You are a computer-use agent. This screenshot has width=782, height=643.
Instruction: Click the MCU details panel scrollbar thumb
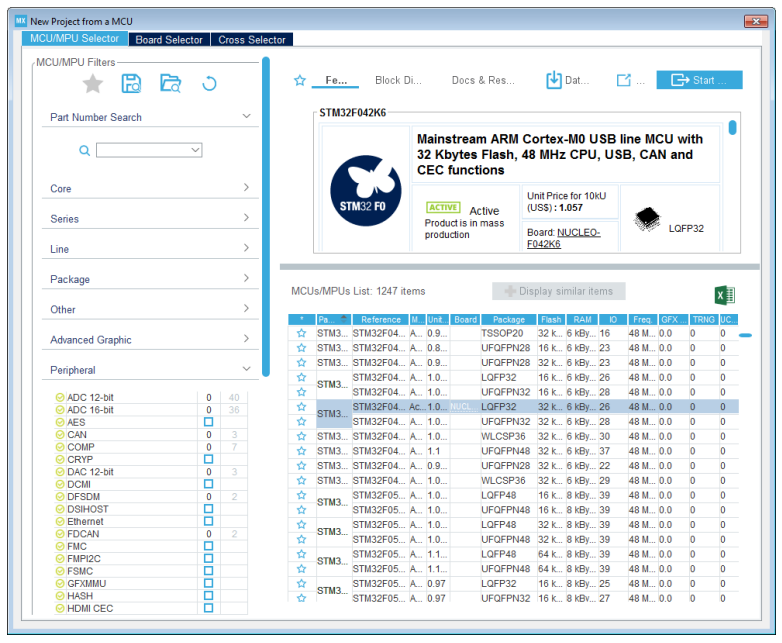coord(732,128)
